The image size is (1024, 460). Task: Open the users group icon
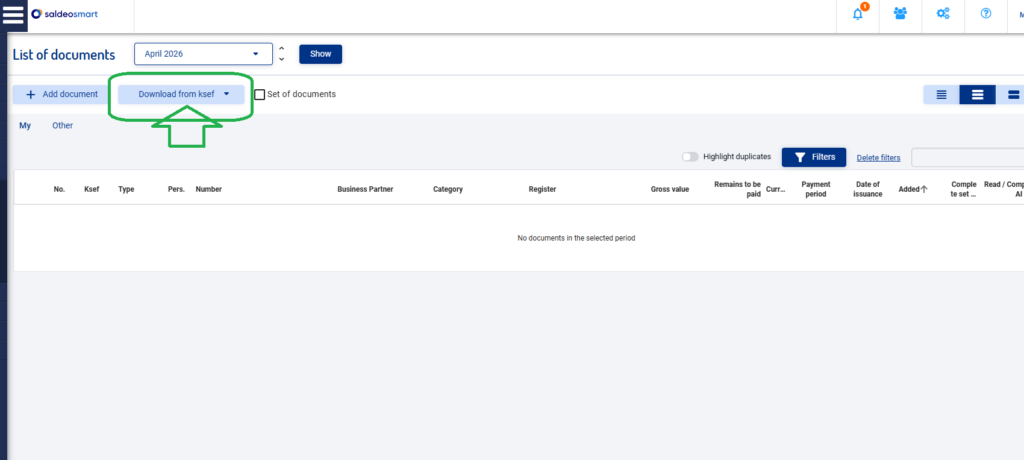pos(900,15)
